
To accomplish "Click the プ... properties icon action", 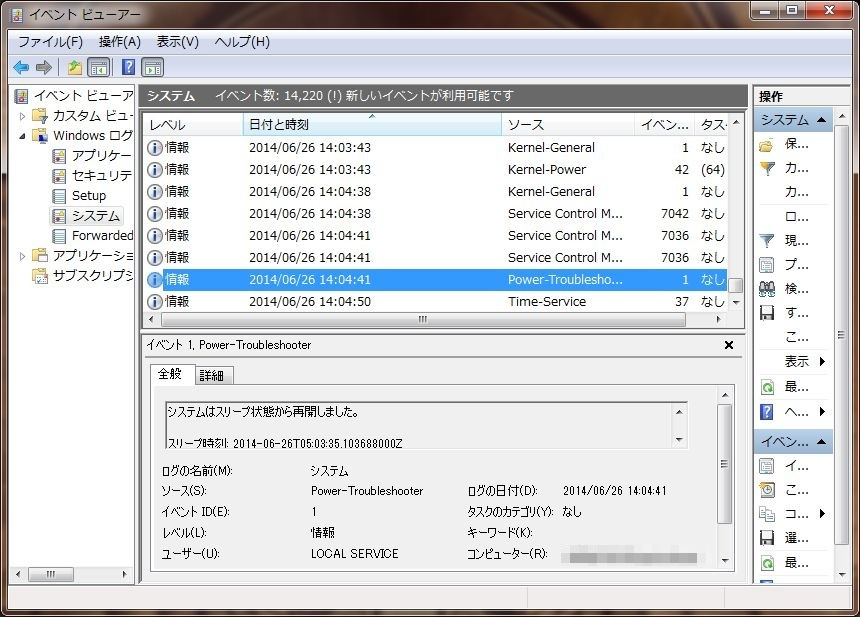I will click(767, 265).
